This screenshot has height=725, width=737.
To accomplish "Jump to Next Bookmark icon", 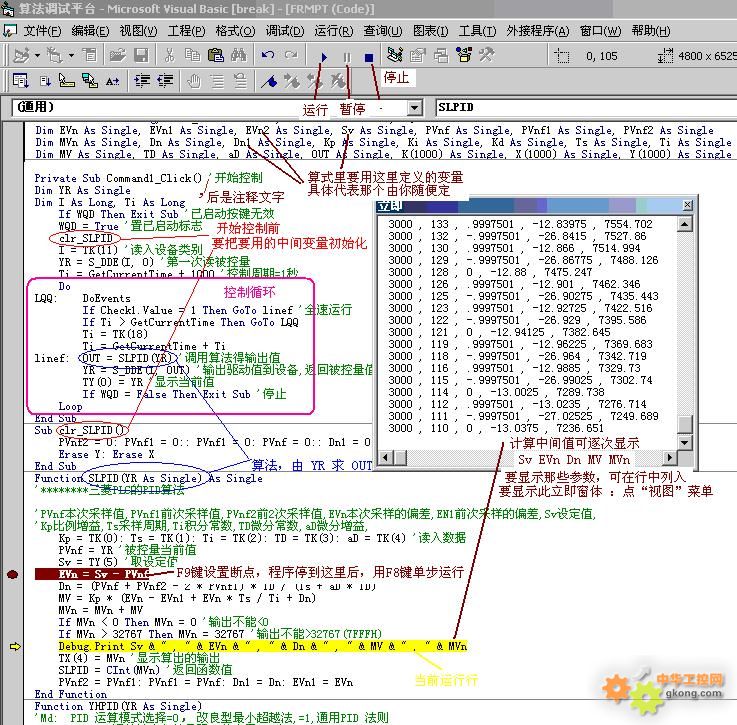I will point(291,81).
